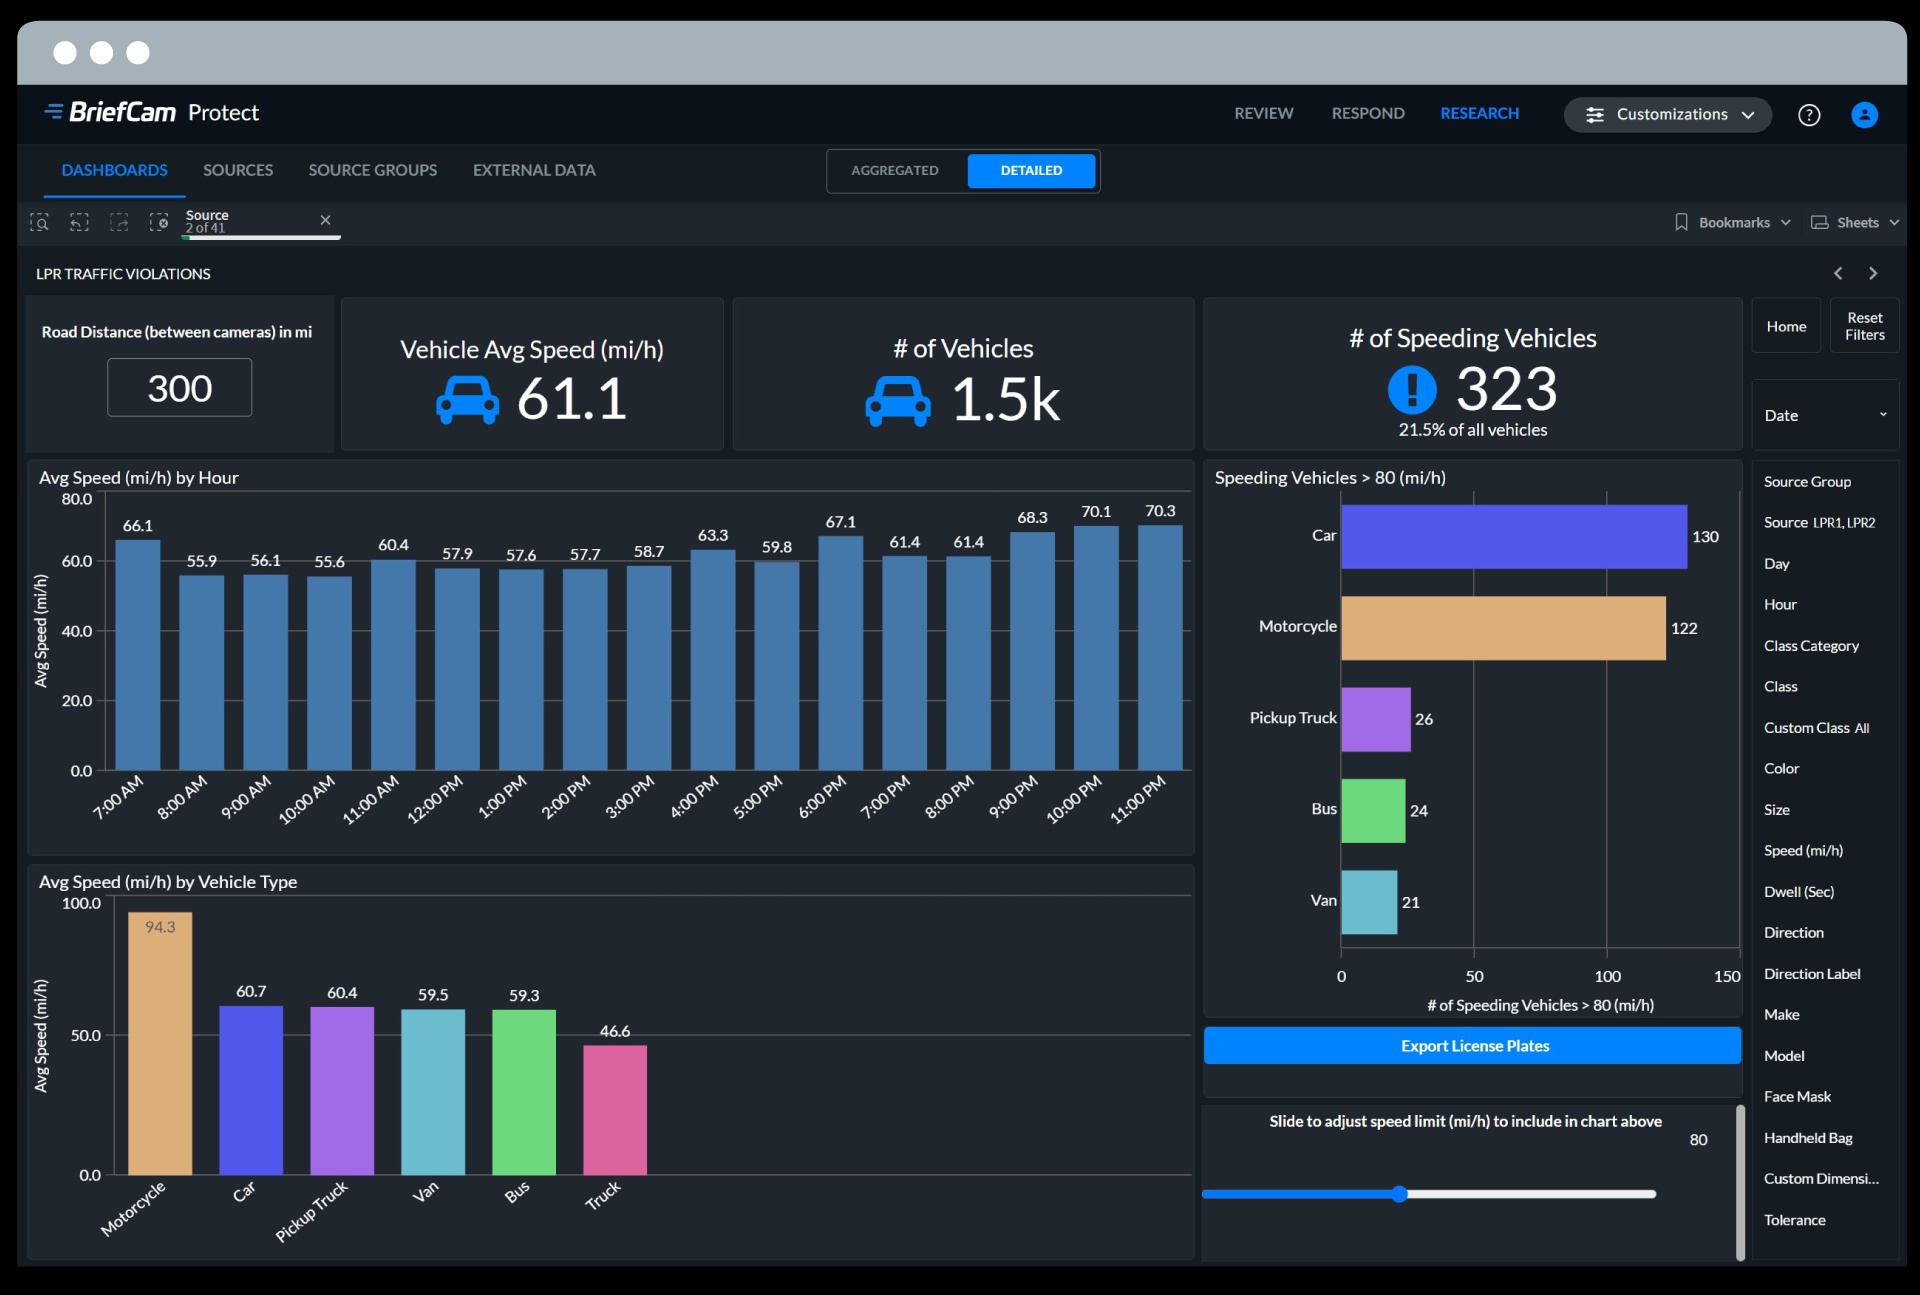Screen dimensions: 1920x1295
Task: Click Export License Plates button
Action: [1473, 1046]
